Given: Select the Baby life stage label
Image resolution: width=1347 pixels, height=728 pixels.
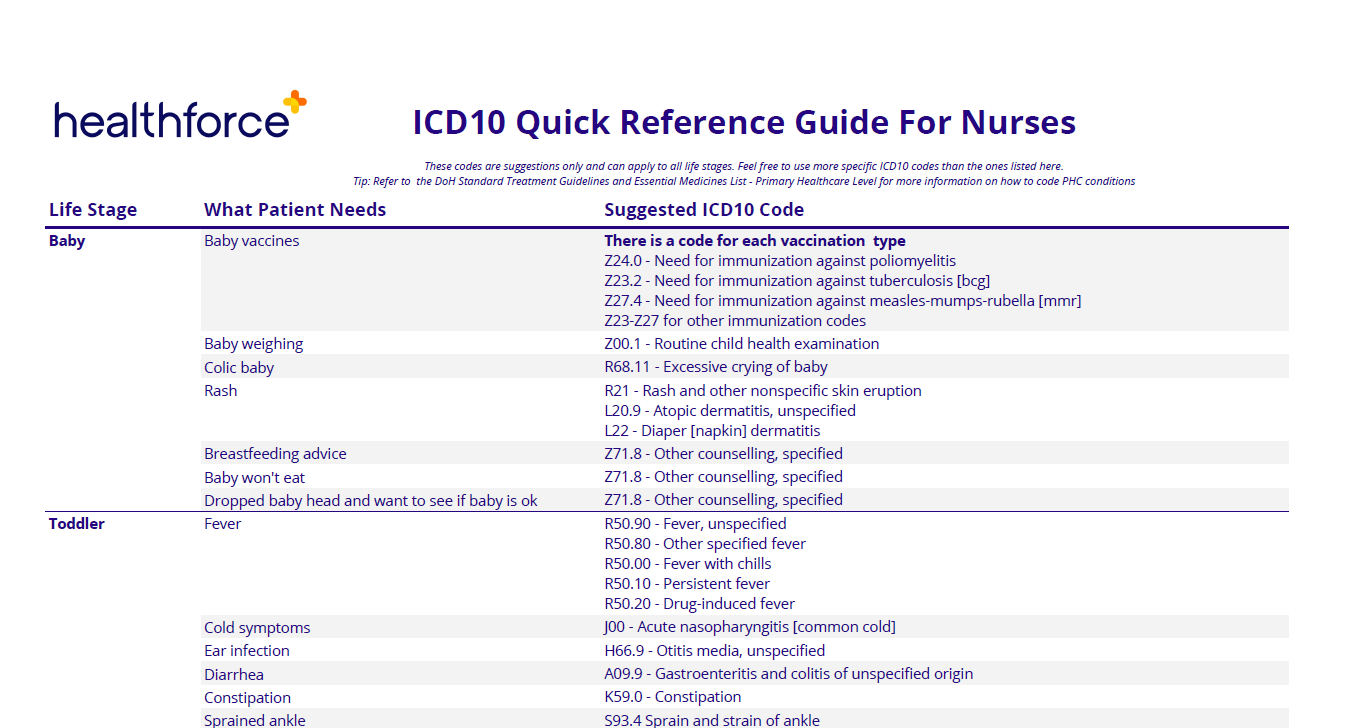Looking at the screenshot, I should [66, 240].
